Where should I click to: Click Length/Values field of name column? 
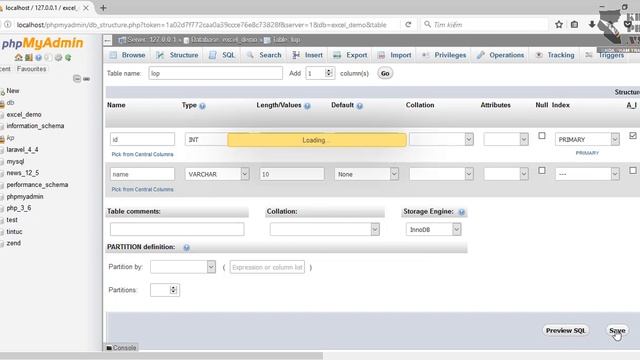tap(292, 174)
